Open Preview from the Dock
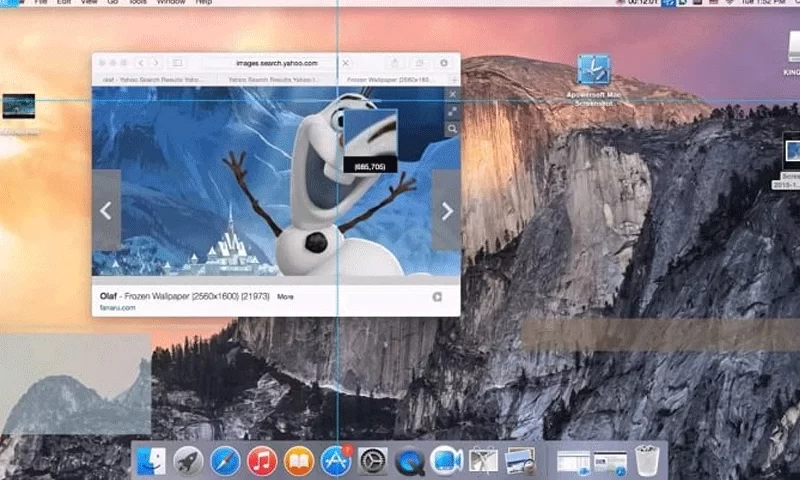 [520, 461]
